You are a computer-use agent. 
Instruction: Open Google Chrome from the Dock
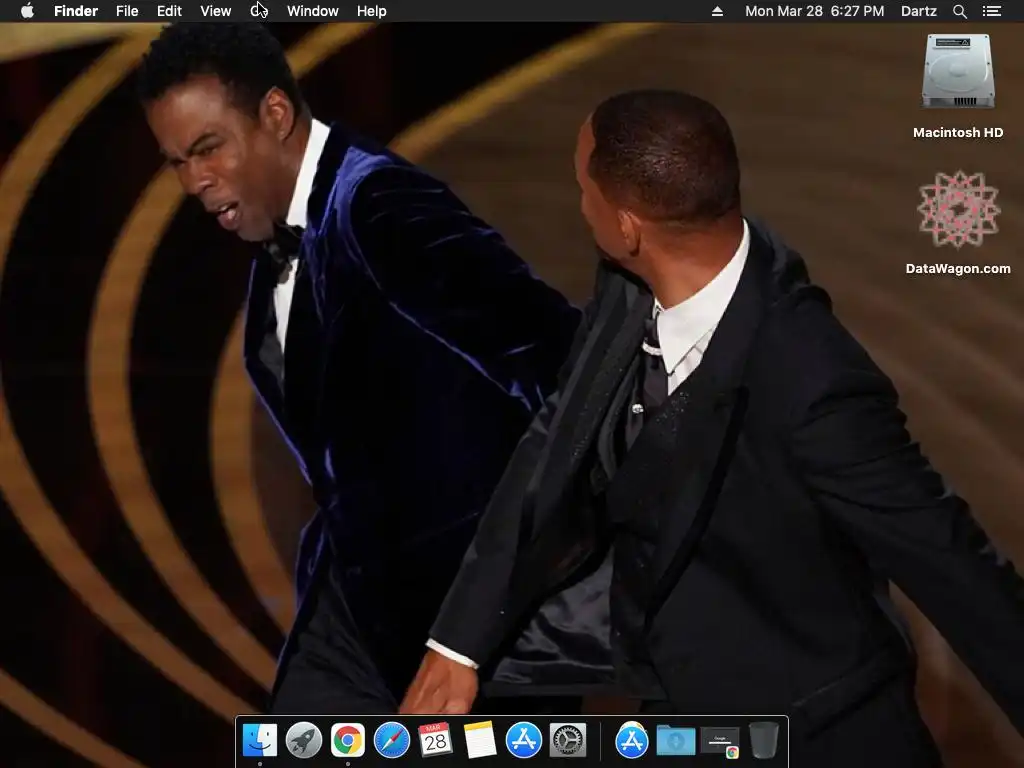(347, 741)
